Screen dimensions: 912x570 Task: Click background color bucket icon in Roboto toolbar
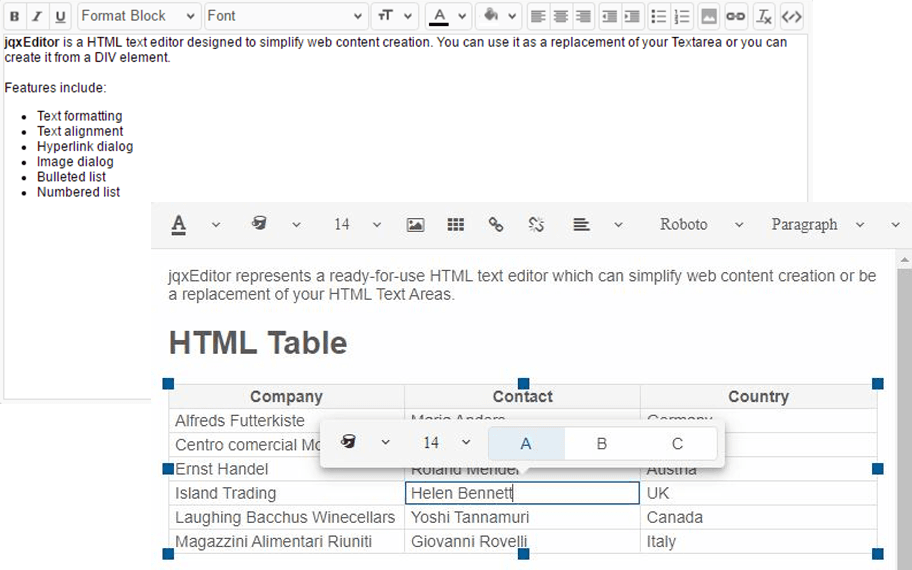pyautogui.click(x=259, y=223)
